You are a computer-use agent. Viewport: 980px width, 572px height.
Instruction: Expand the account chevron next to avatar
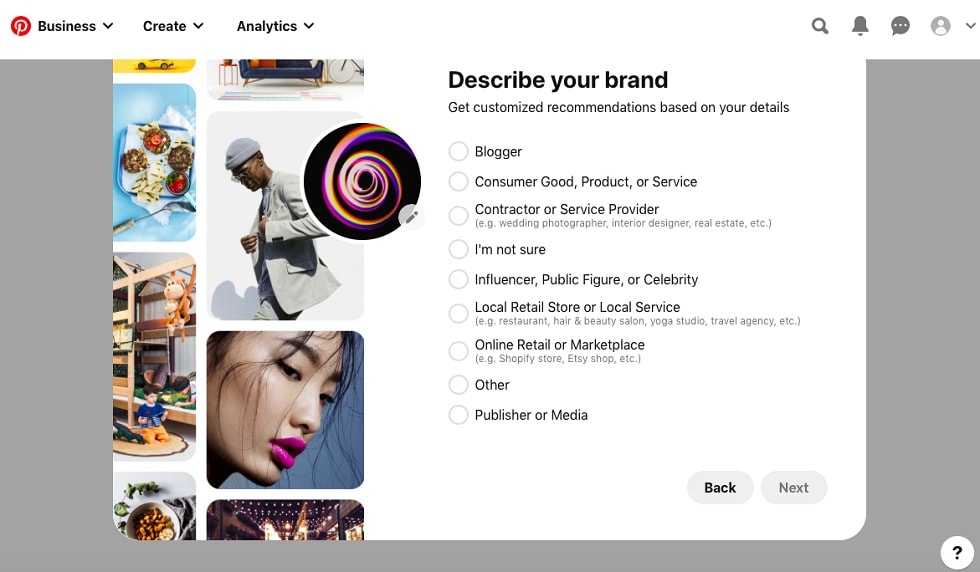click(970, 26)
